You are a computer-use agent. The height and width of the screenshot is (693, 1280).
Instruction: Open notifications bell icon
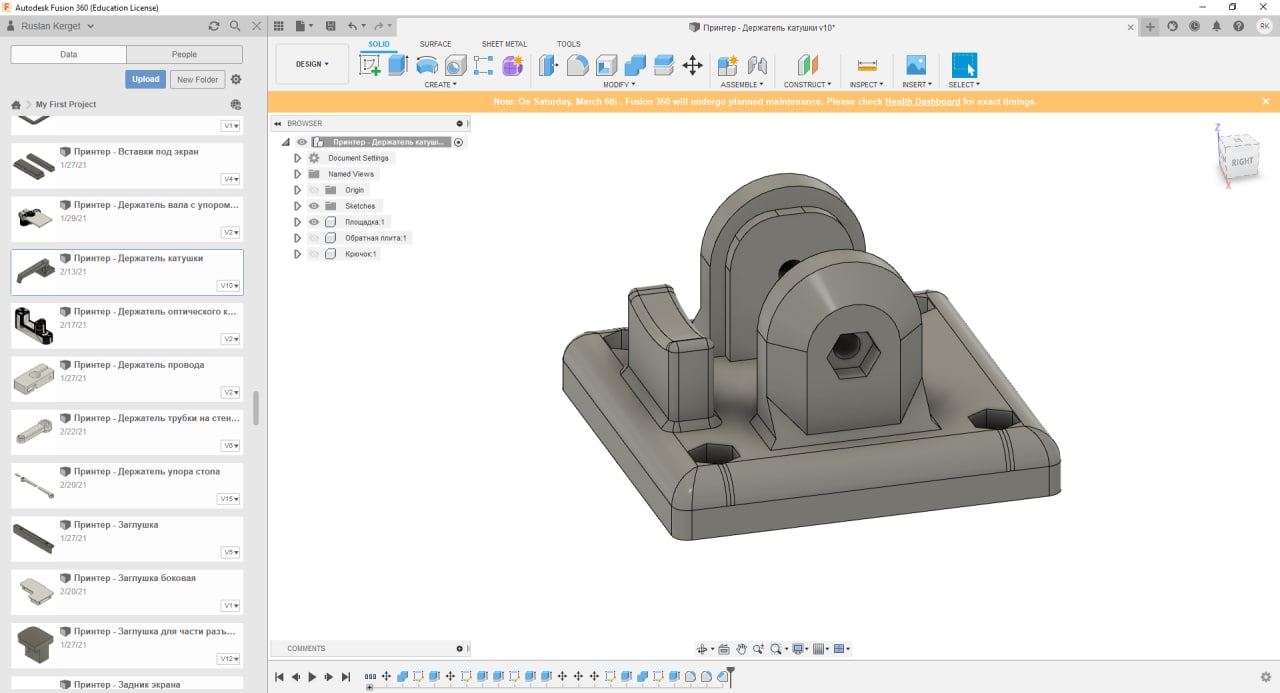(x=1216, y=27)
